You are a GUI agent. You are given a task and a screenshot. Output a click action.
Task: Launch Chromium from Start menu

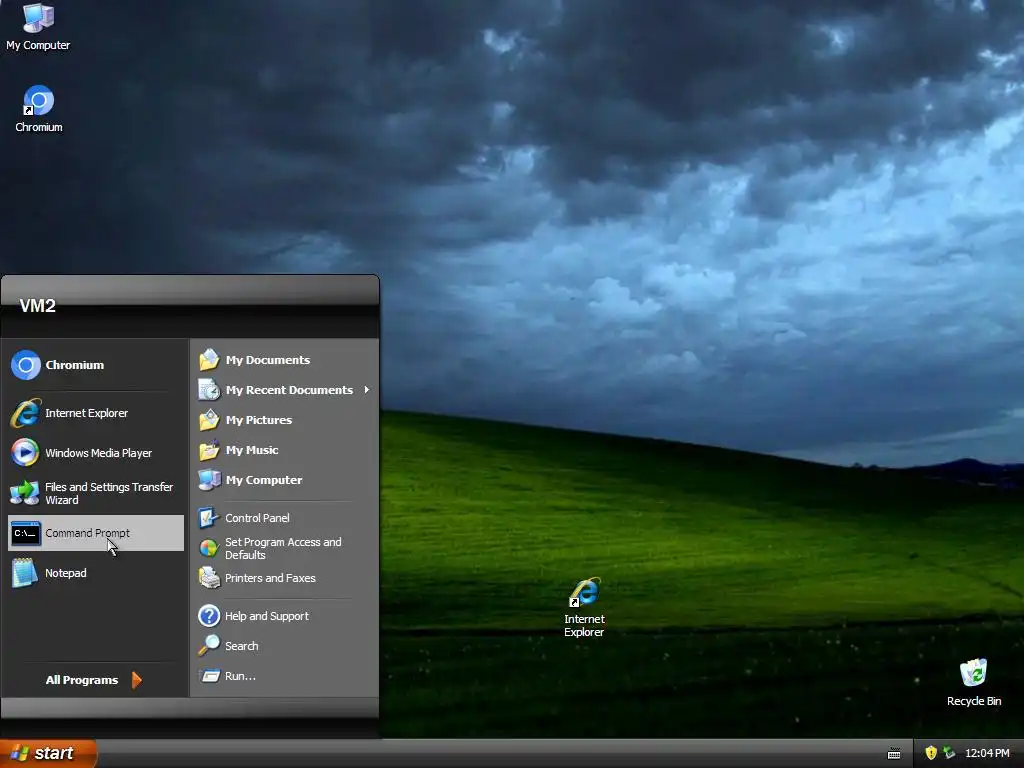(x=95, y=365)
